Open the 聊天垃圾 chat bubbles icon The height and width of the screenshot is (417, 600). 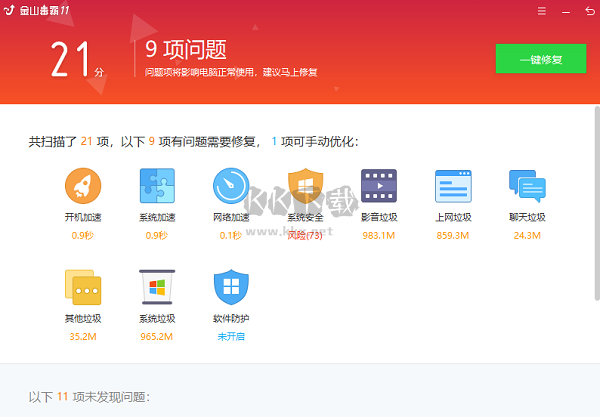[527, 186]
